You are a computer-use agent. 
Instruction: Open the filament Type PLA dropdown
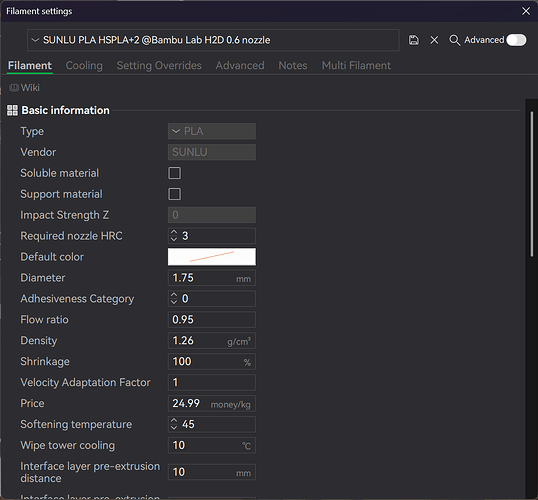(x=212, y=131)
